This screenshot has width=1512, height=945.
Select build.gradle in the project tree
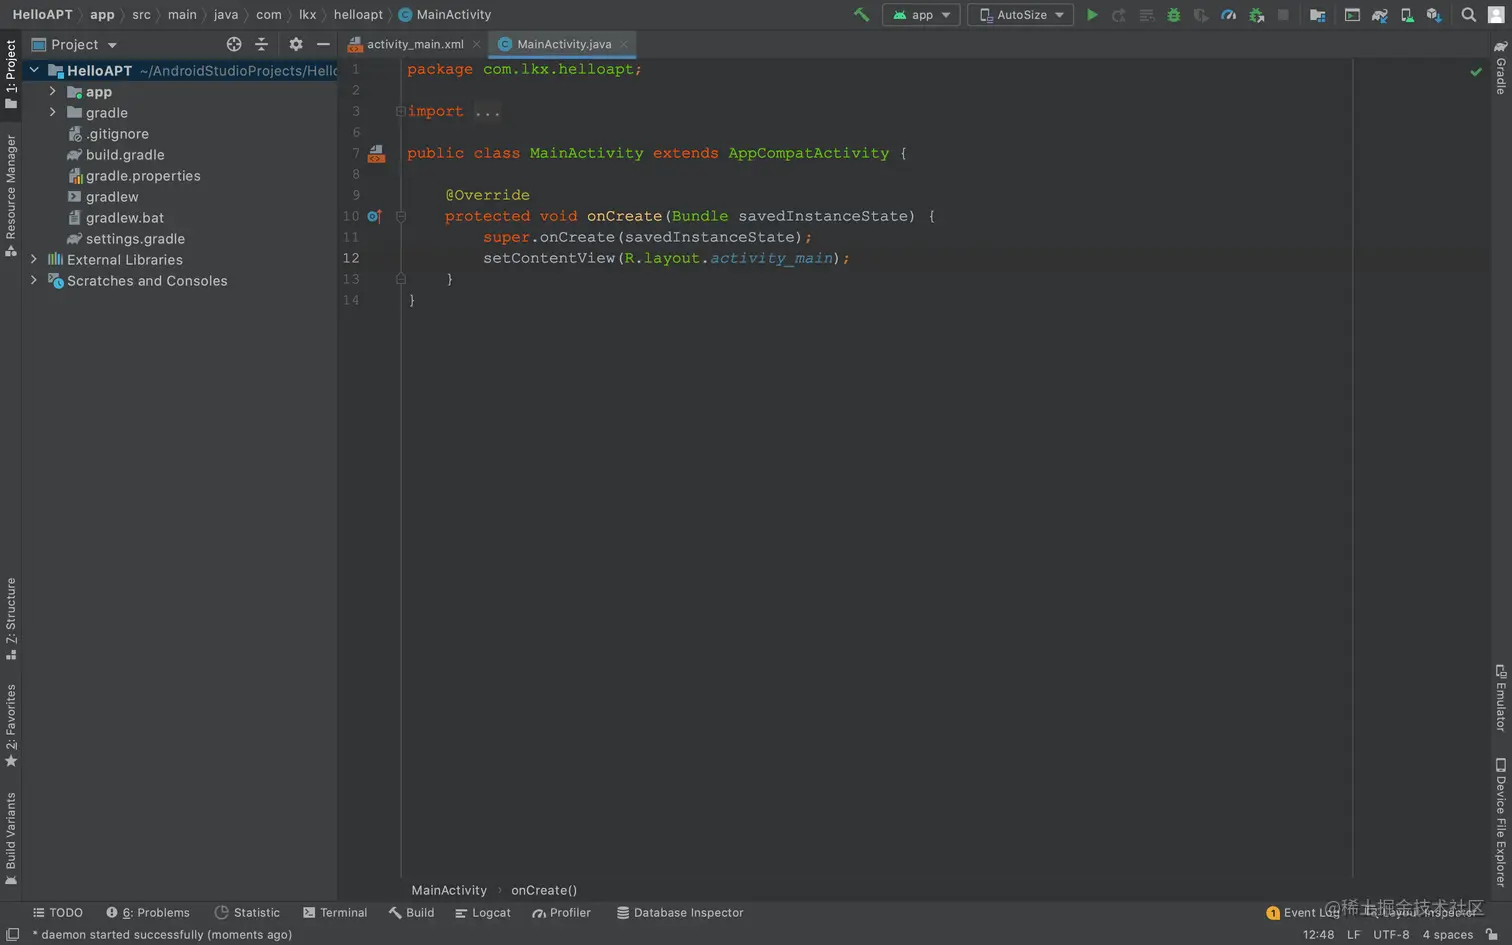[125, 155]
